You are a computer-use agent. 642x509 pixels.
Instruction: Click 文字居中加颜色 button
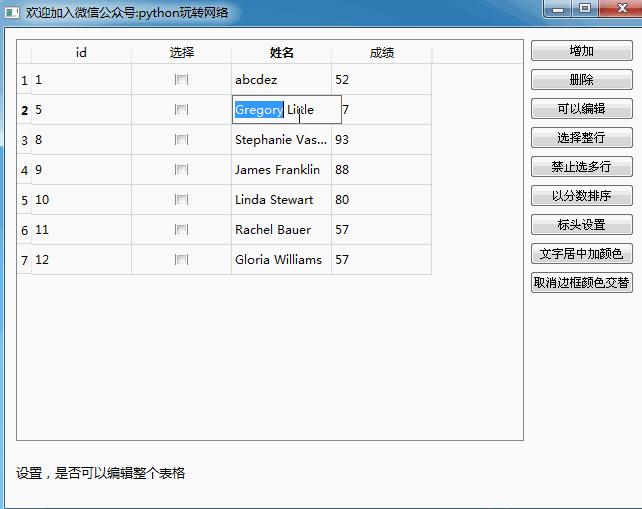click(x=582, y=254)
